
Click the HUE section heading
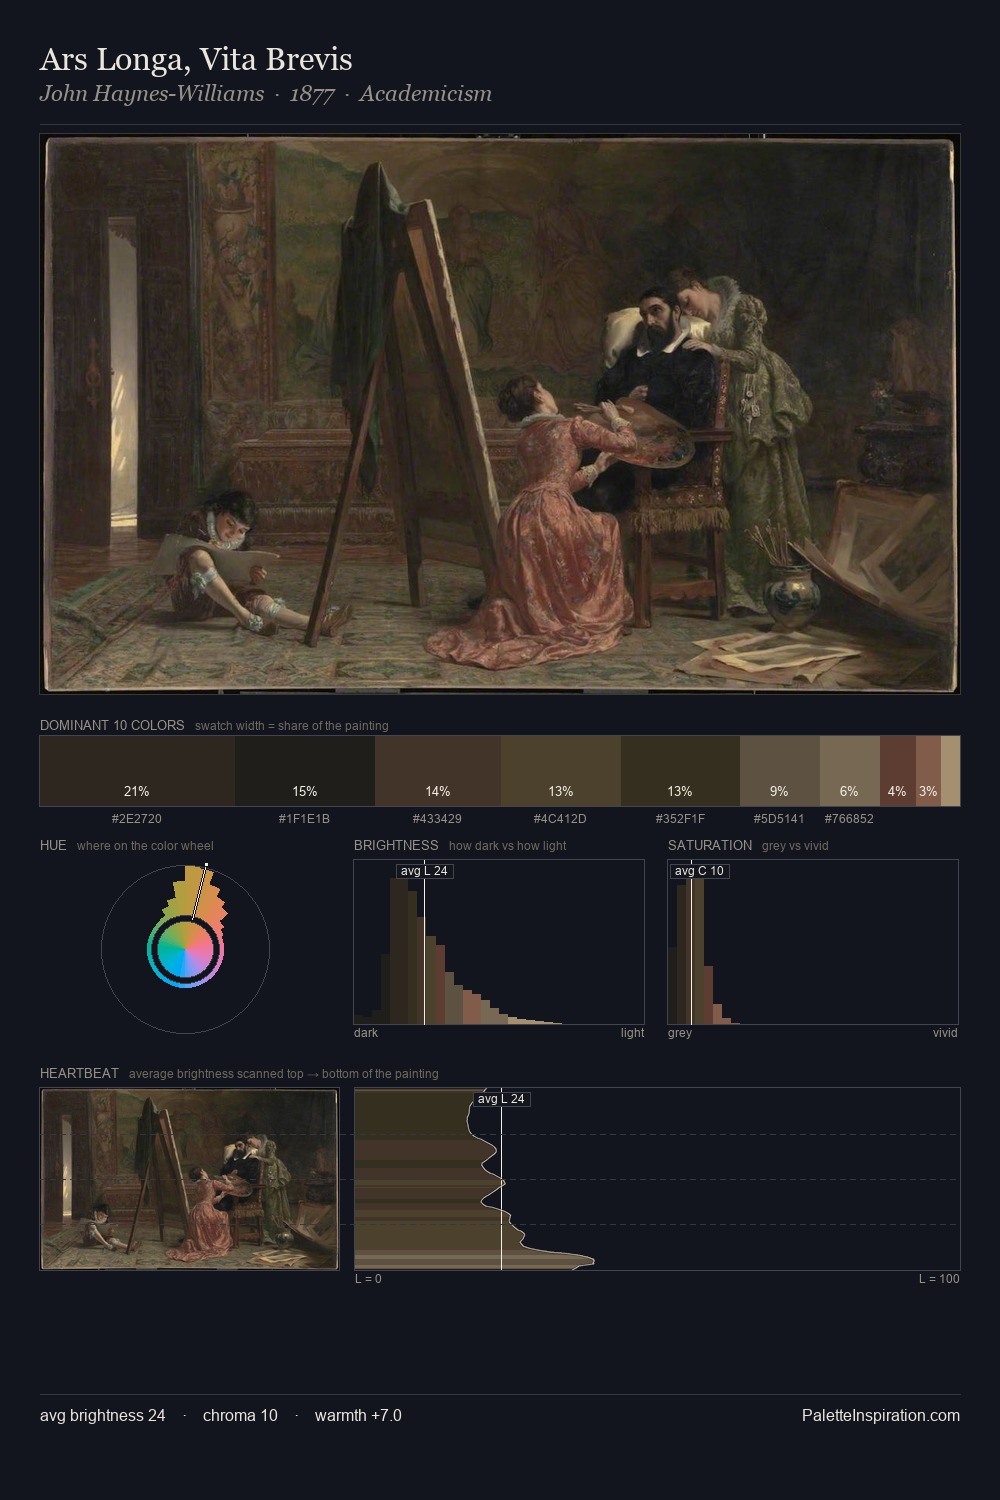[53, 845]
